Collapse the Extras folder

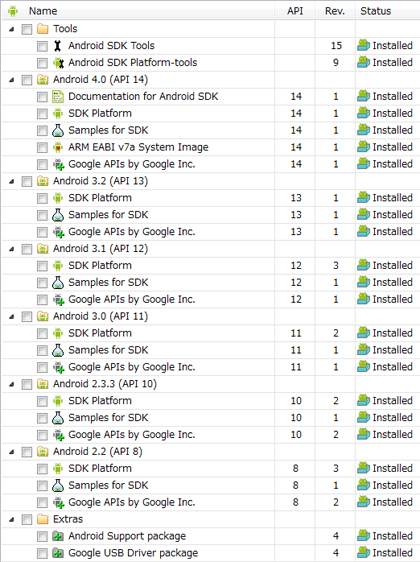coord(12,520)
